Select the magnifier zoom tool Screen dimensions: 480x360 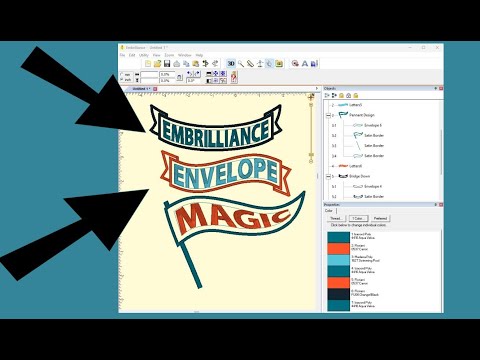click(x=241, y=63)
